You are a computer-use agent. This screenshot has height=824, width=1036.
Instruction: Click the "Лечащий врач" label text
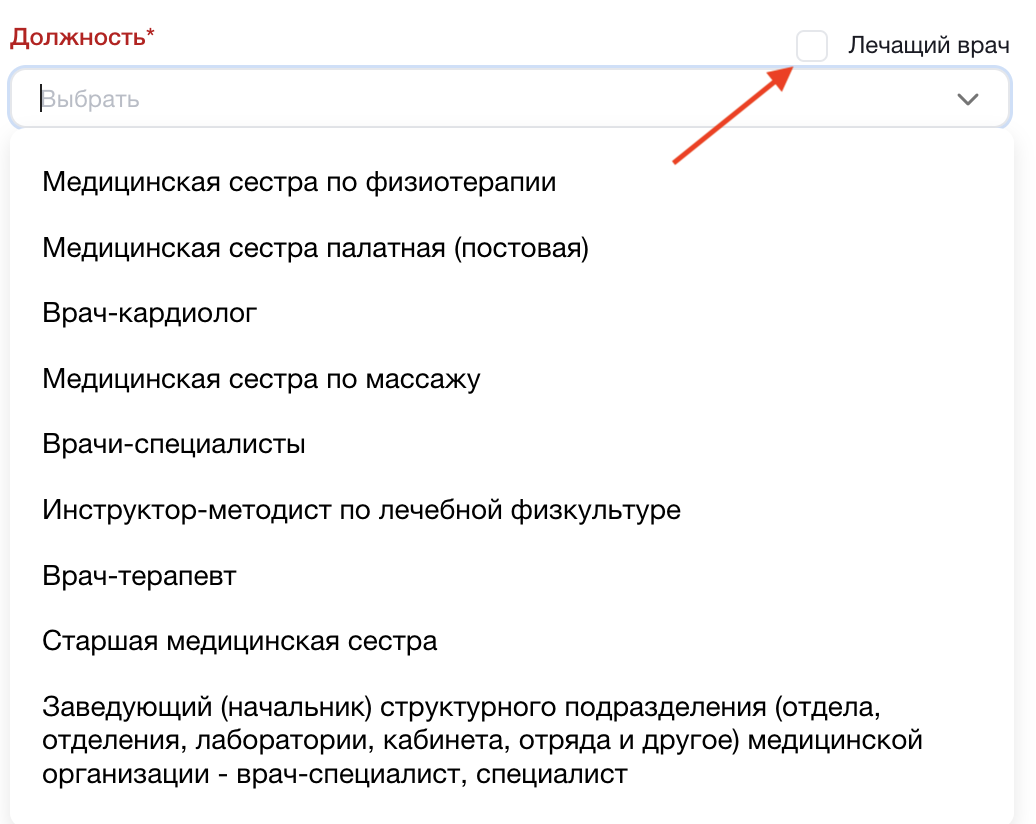[929, 46]
